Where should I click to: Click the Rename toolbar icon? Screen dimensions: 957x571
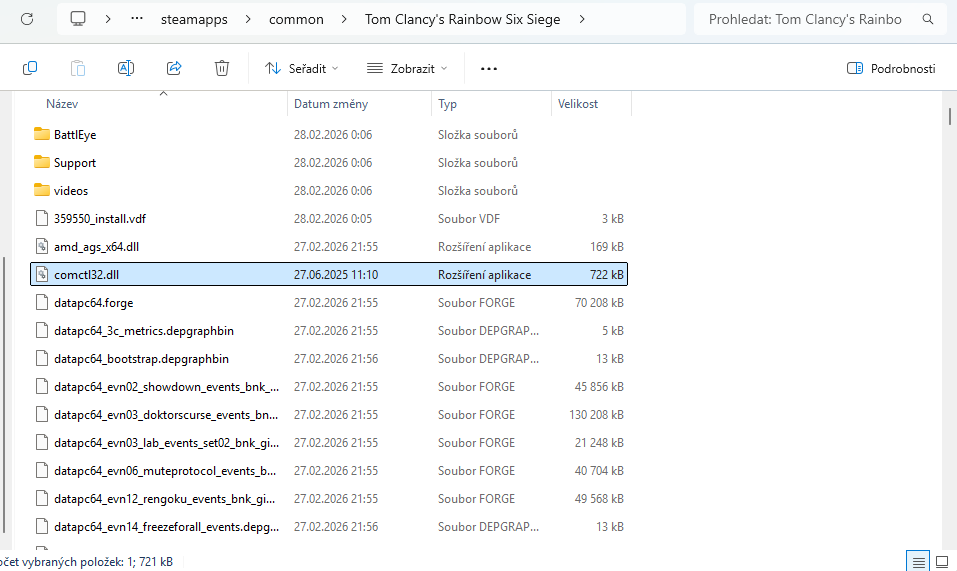click(126, 68)
